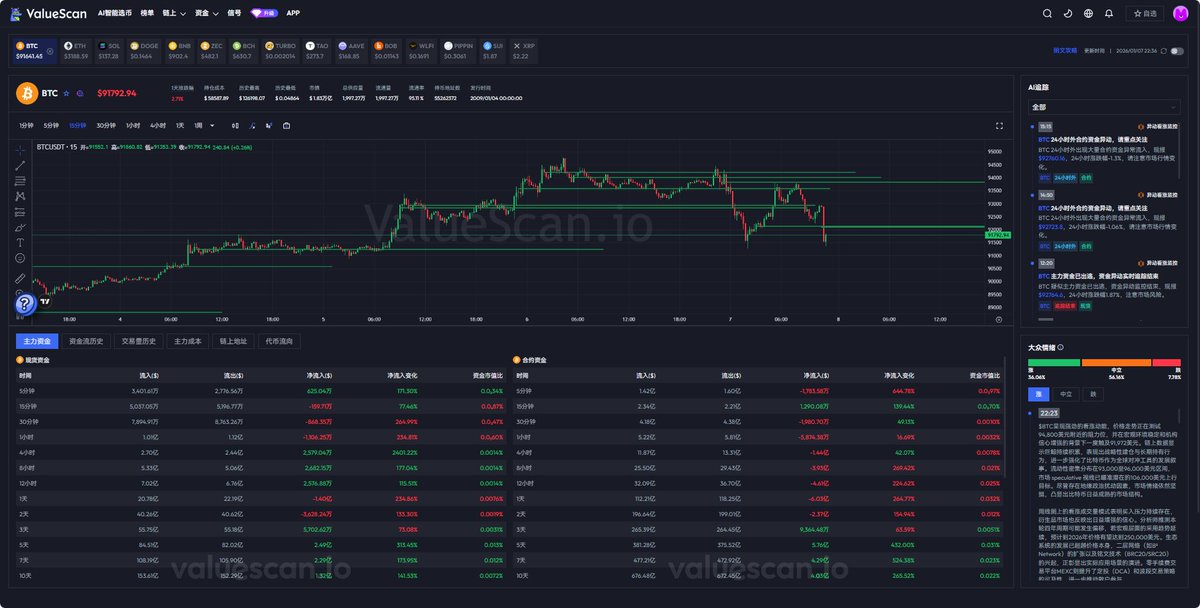Select 中立 sentiment filter button
1200x608 pixels.
(1066, 394)
